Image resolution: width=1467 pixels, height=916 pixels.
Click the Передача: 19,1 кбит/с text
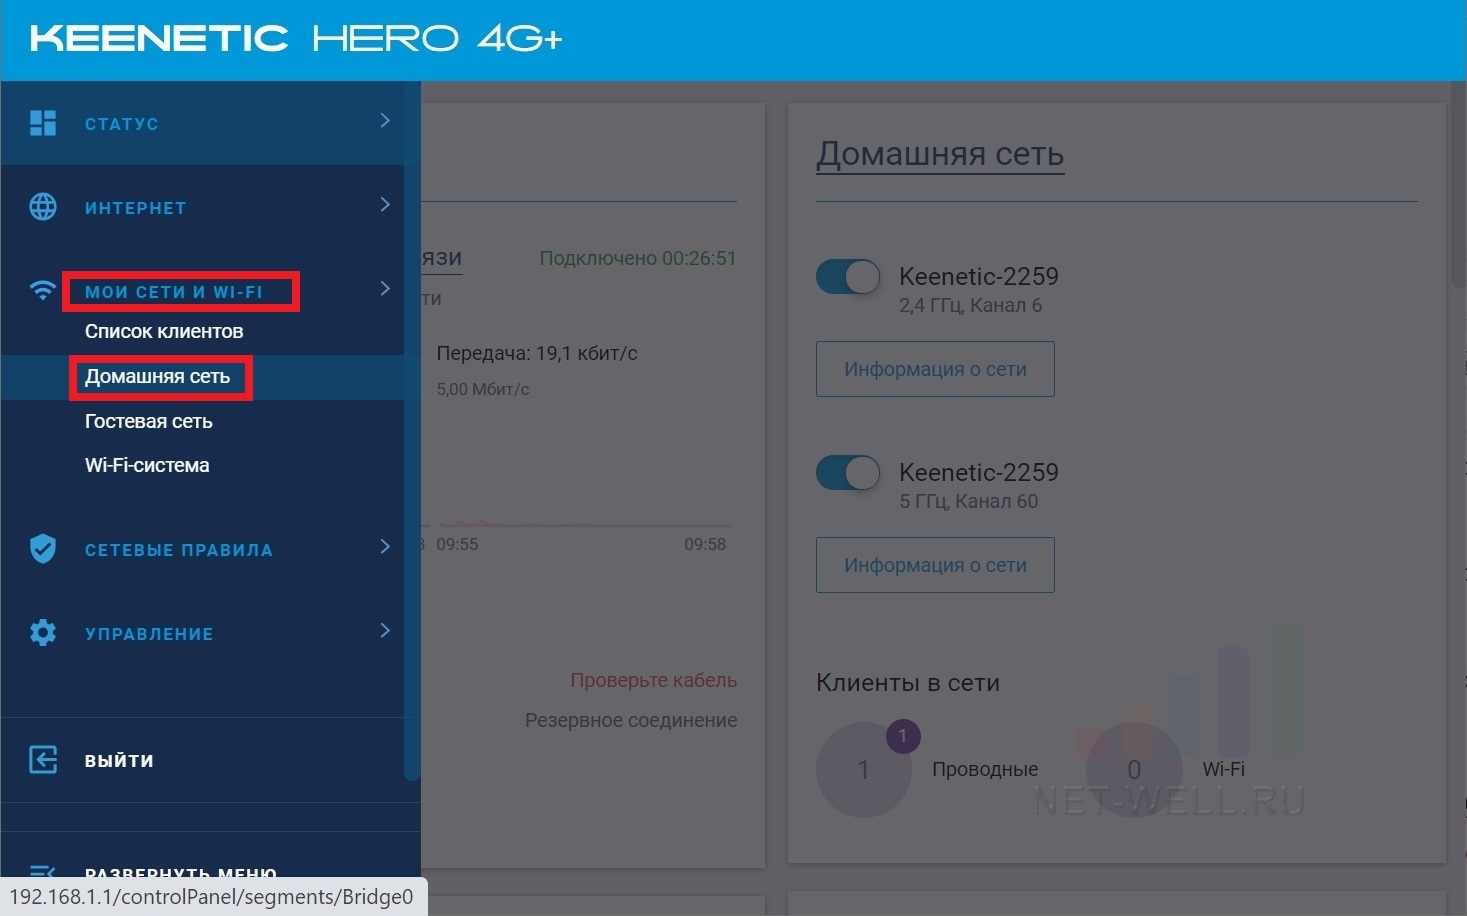(537, 353)
